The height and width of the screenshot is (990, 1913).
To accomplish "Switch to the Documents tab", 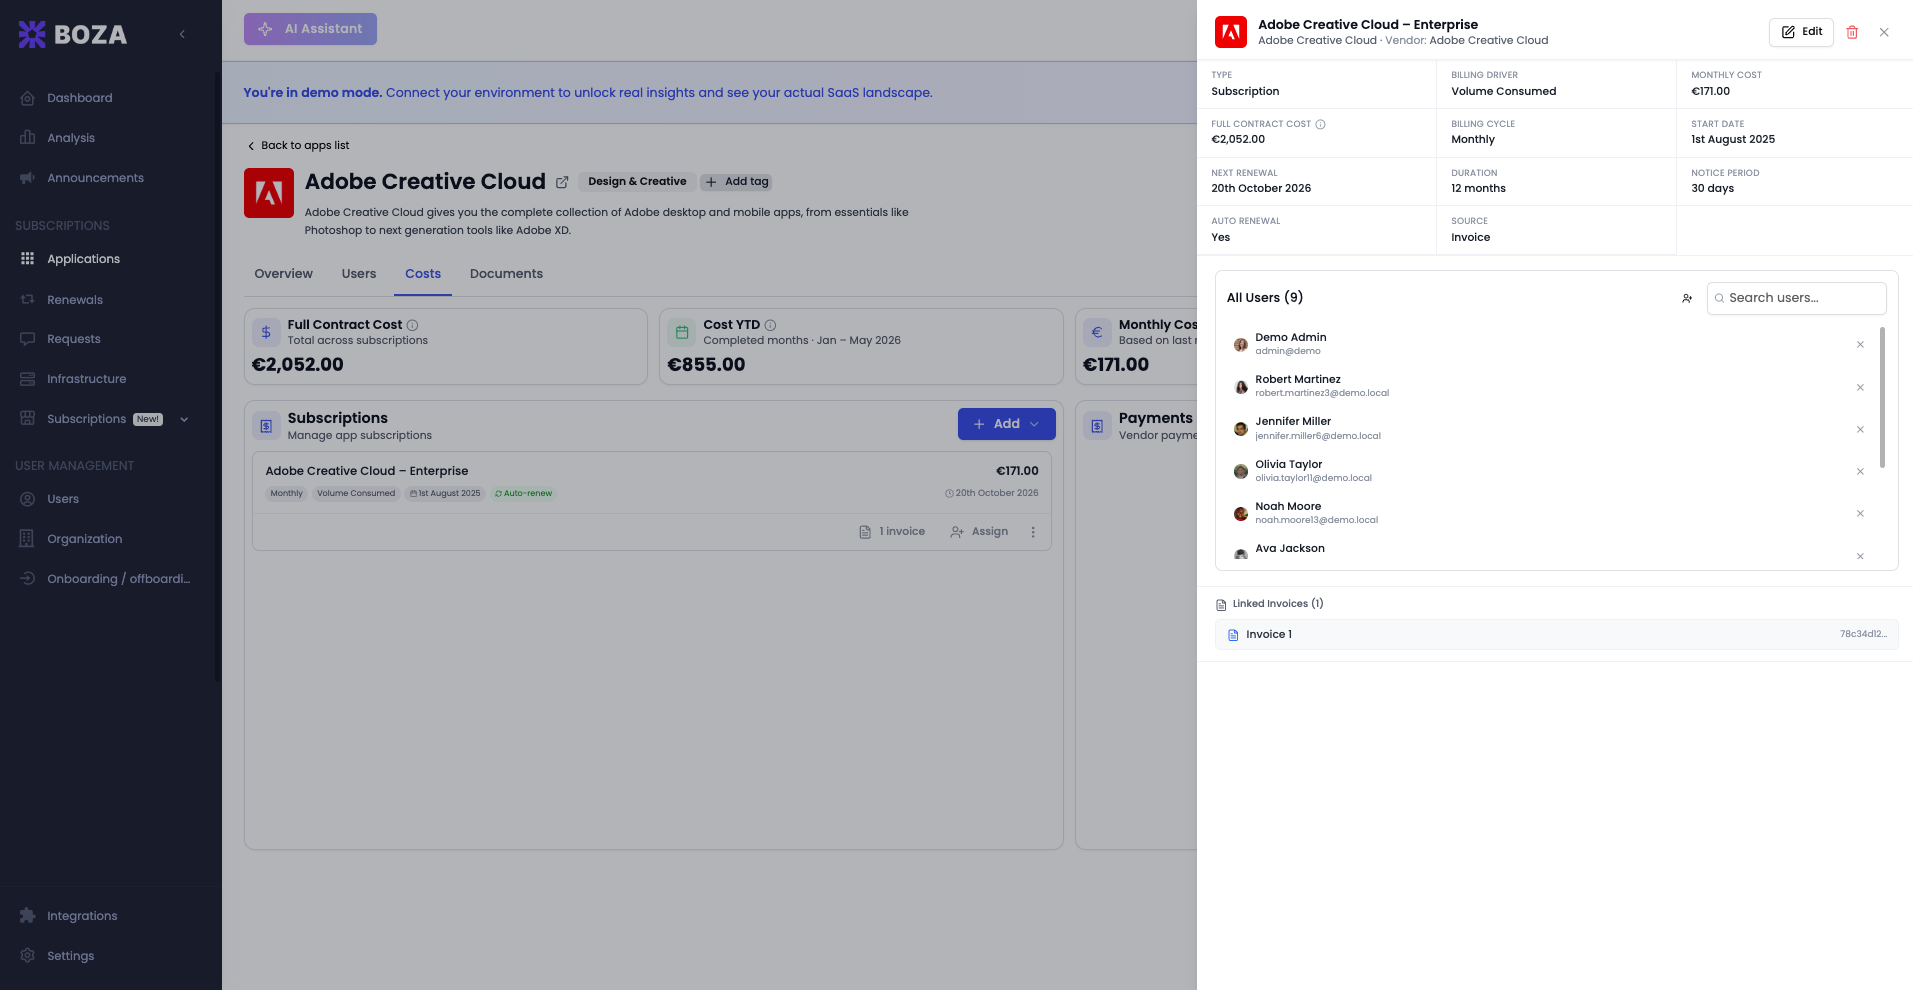I will click(506, 274).
